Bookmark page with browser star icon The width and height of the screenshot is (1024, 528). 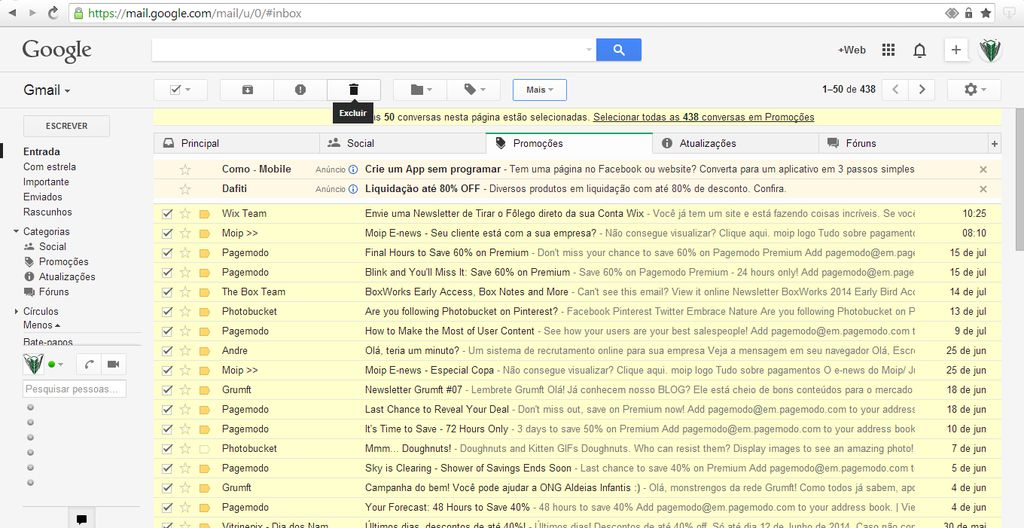(x=986, y=13)
